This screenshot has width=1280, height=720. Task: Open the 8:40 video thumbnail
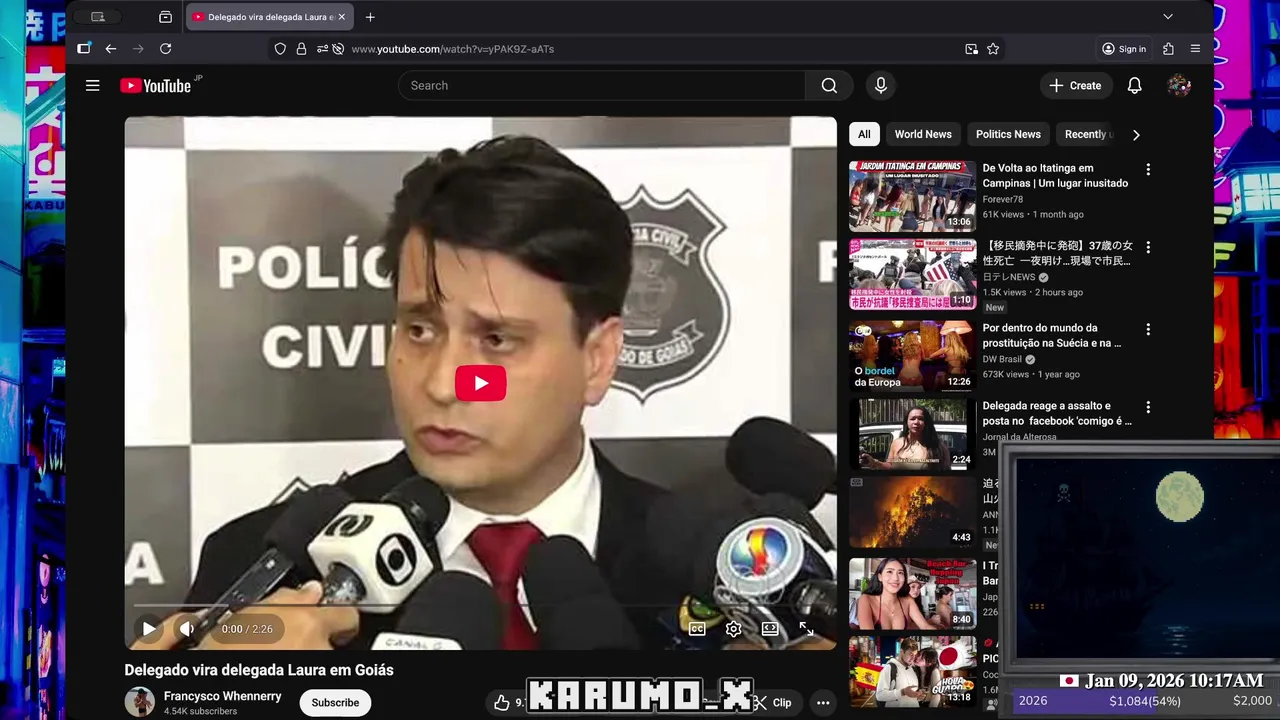(912, 594)
